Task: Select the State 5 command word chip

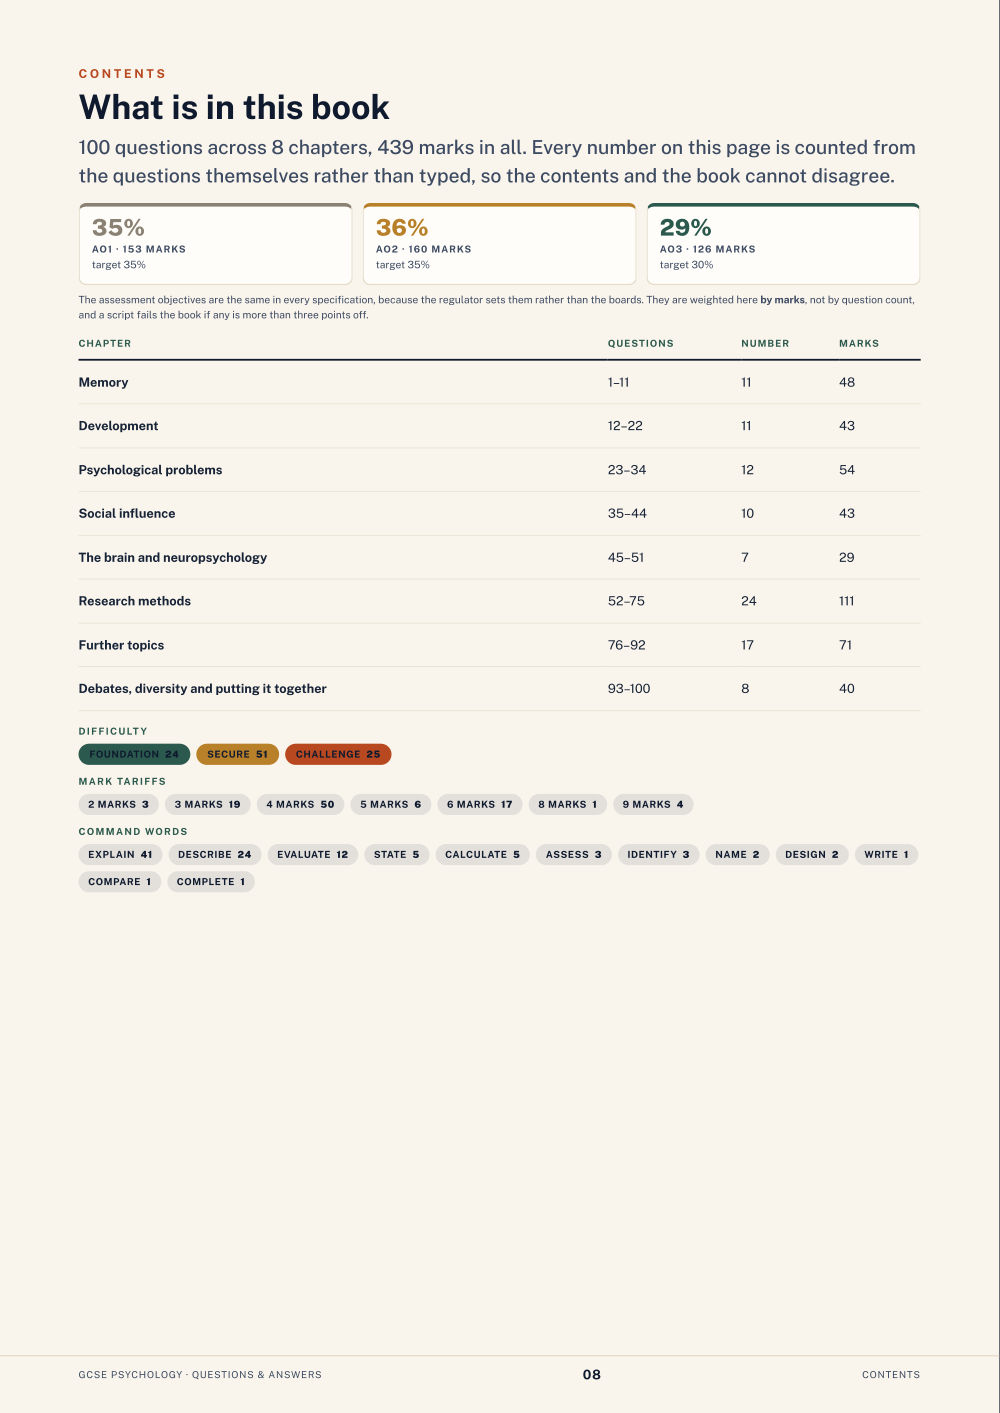Action: click(397, 854)
